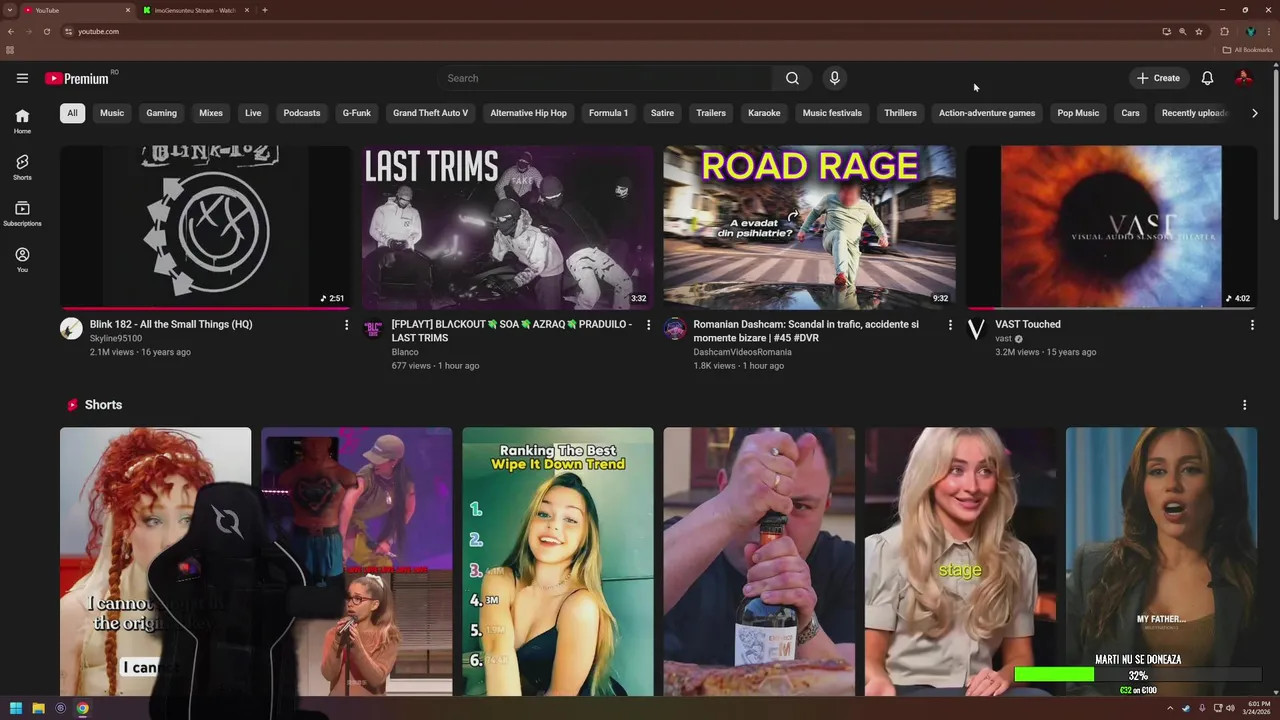
Task: Filter by Grand Theft Auto V chip
Action: (430, 113)
